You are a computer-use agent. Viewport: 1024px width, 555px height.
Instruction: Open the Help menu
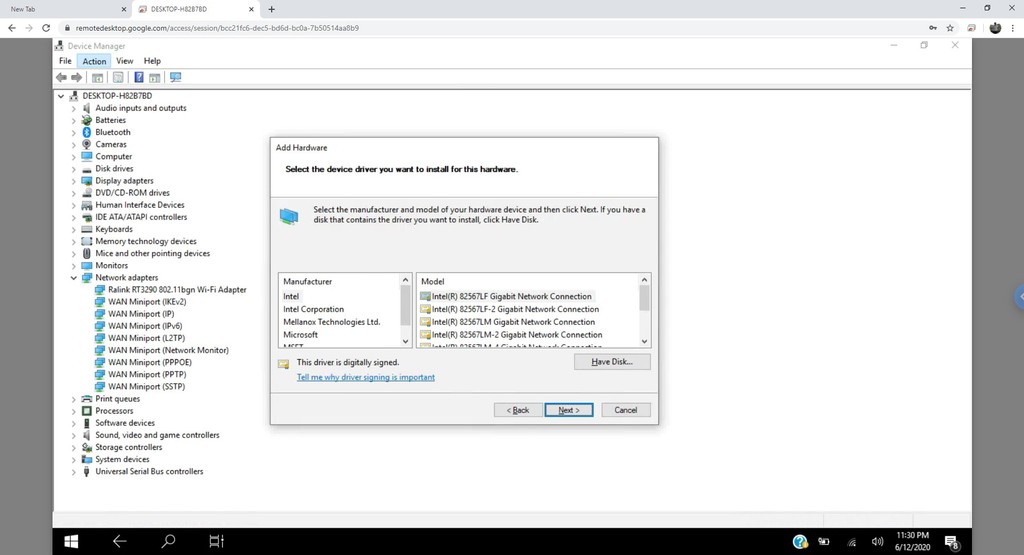(152, 61)
